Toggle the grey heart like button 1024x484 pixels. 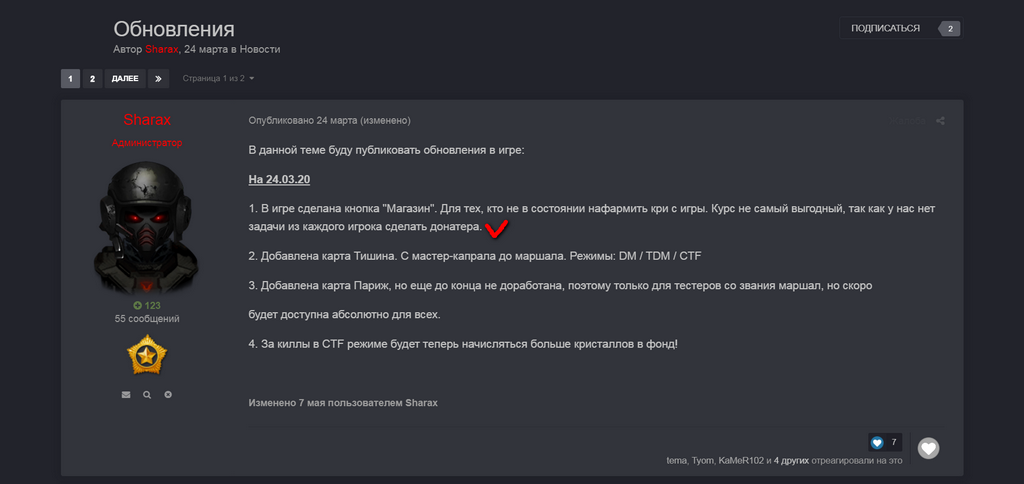pos(929,448)
